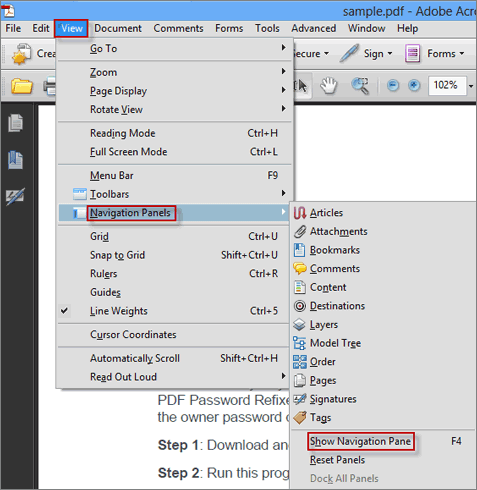Expand the Page Display submenu

coord(175,91)
